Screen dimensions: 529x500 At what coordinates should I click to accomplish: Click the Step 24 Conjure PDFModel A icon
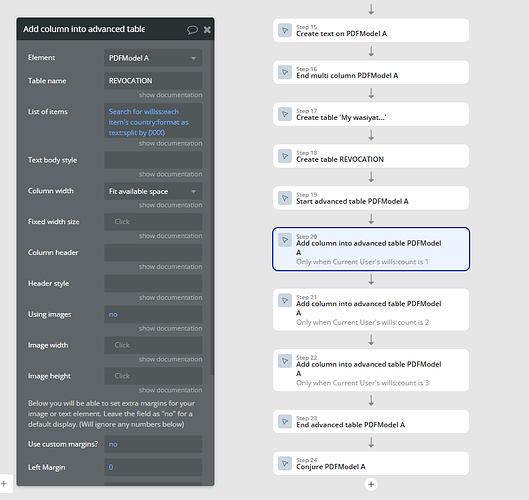[x=285, y=463]
